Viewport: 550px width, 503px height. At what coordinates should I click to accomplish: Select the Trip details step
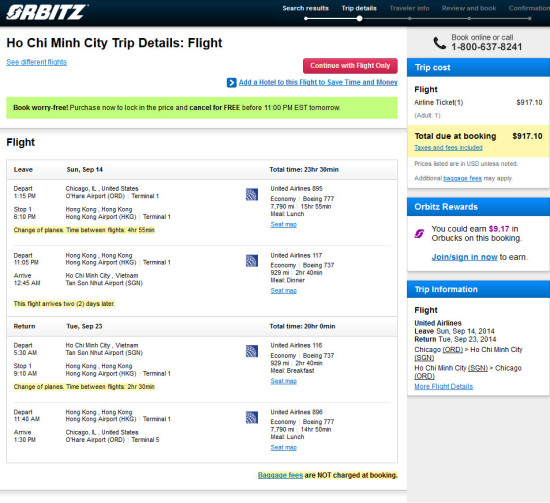(359, 8)
